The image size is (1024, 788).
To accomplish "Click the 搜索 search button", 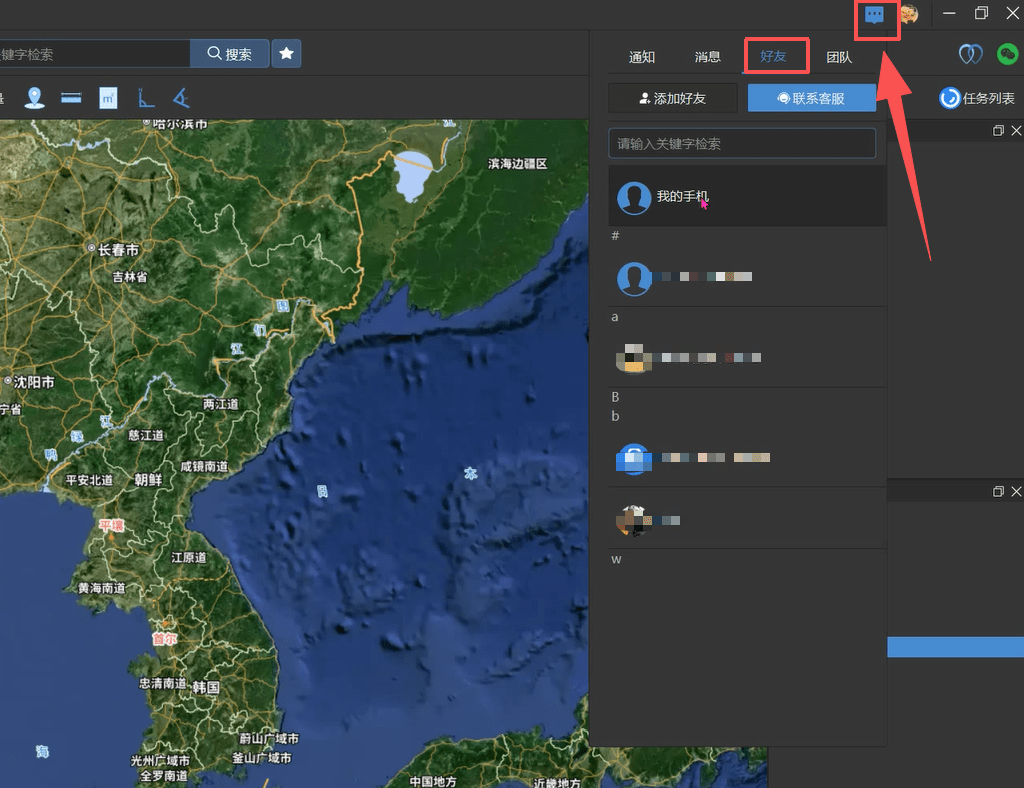I will (230, 54).
